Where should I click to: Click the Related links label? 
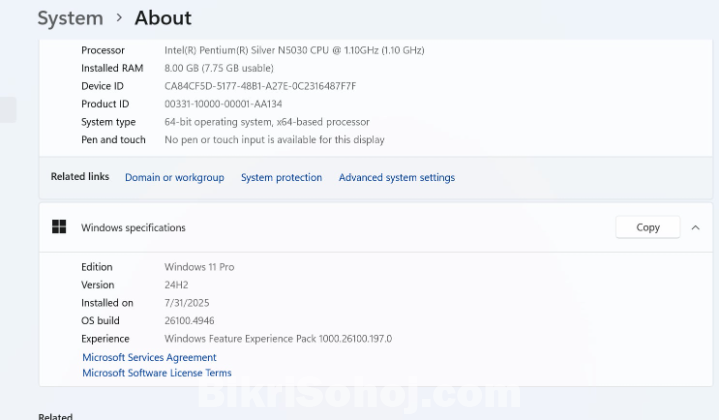click(x=80, y=177)
